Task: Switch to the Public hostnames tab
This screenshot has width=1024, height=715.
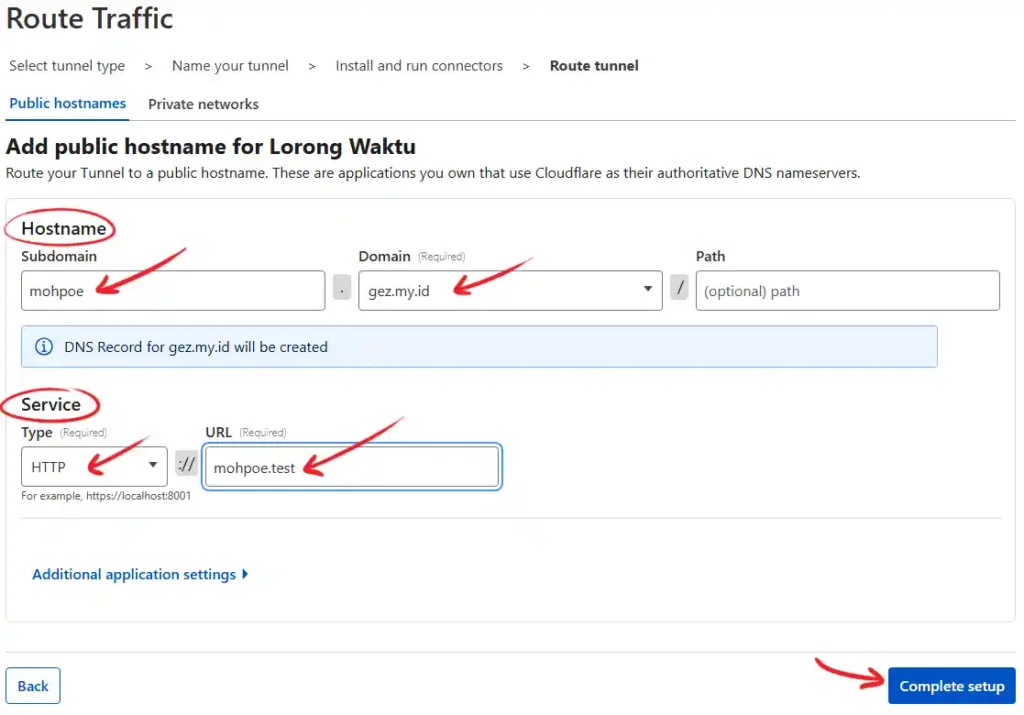Action: pyautogui.click(x=67, y=103)
